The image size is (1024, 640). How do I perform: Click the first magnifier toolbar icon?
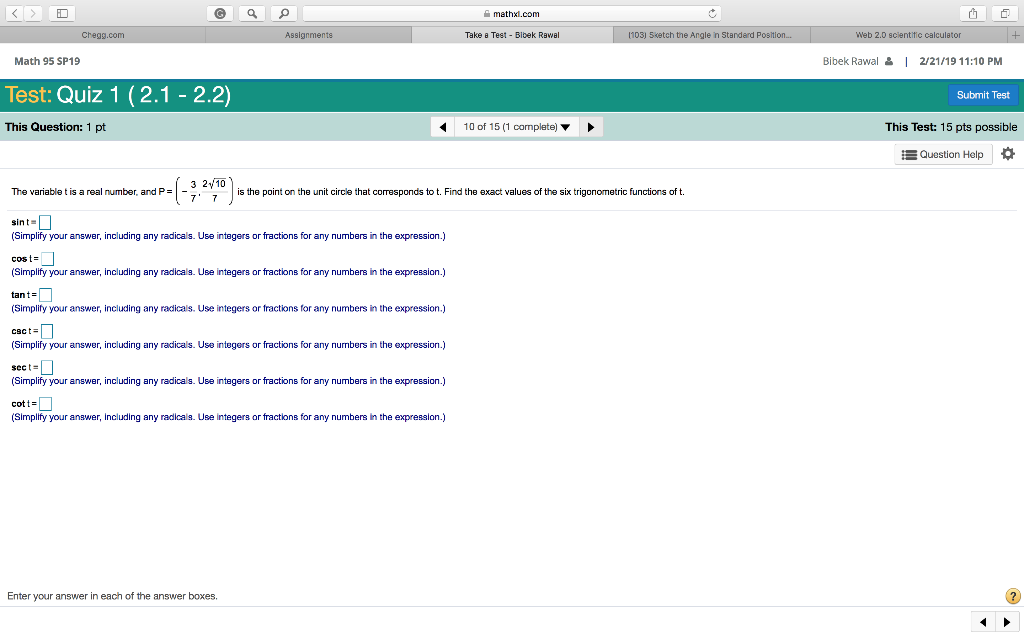coord(252,13)
